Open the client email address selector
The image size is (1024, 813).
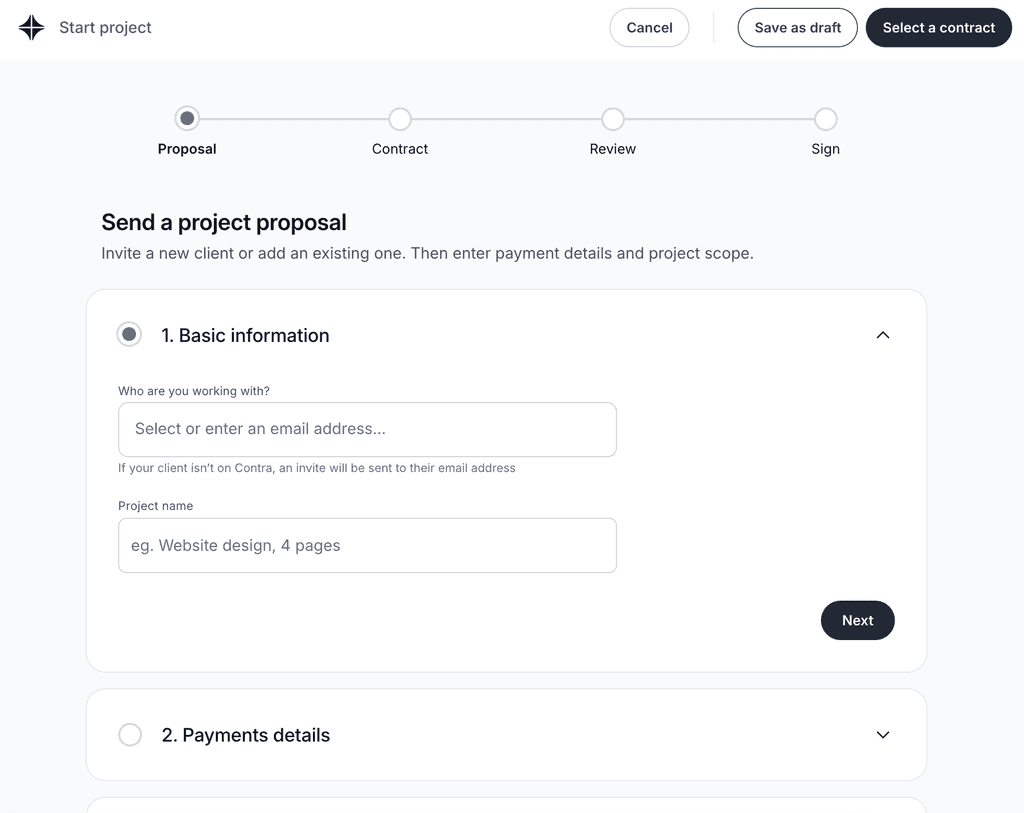click(x=367, y=429)
